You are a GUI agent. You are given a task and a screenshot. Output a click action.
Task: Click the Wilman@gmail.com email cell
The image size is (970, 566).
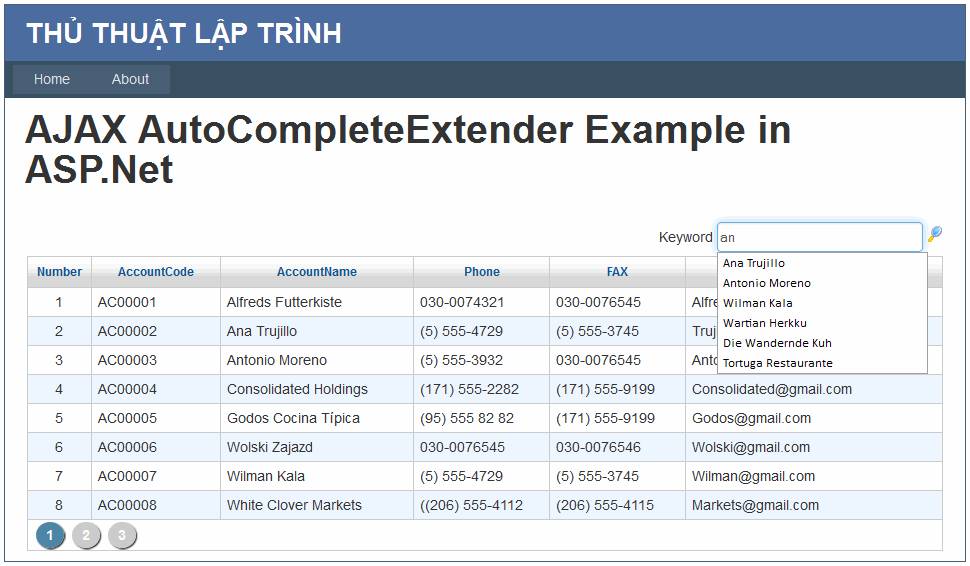(814, 476)
